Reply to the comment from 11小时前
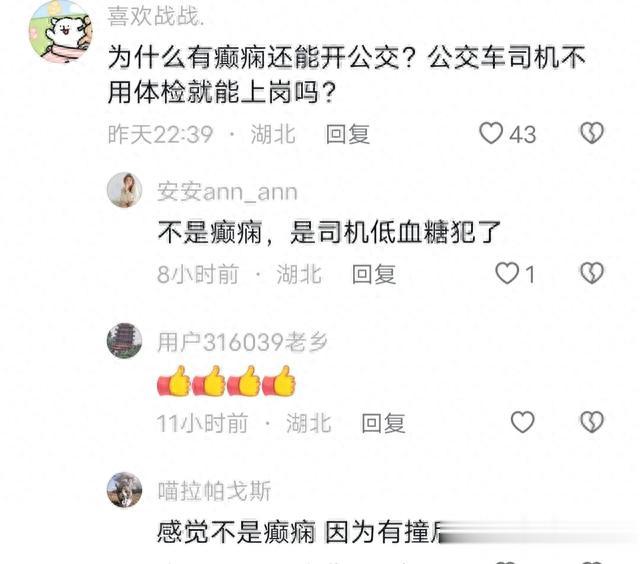This screenshot has height=564, width=640. click(x=383, y=423)
